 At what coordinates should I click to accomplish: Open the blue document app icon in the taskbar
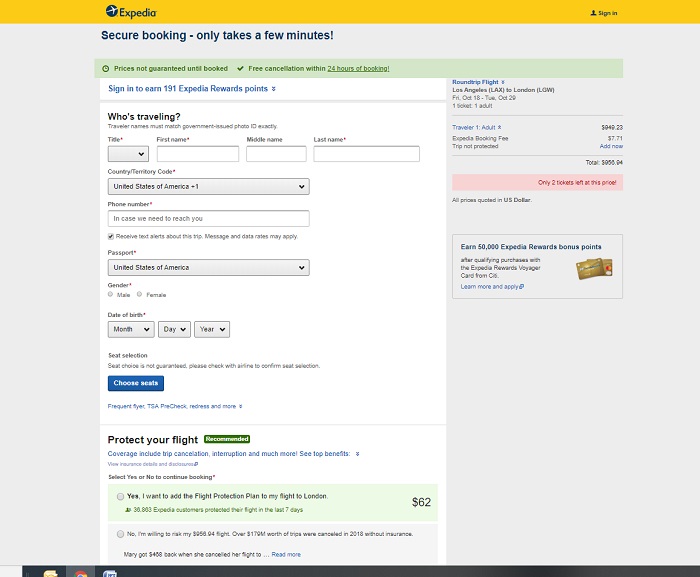coord(110,573)
